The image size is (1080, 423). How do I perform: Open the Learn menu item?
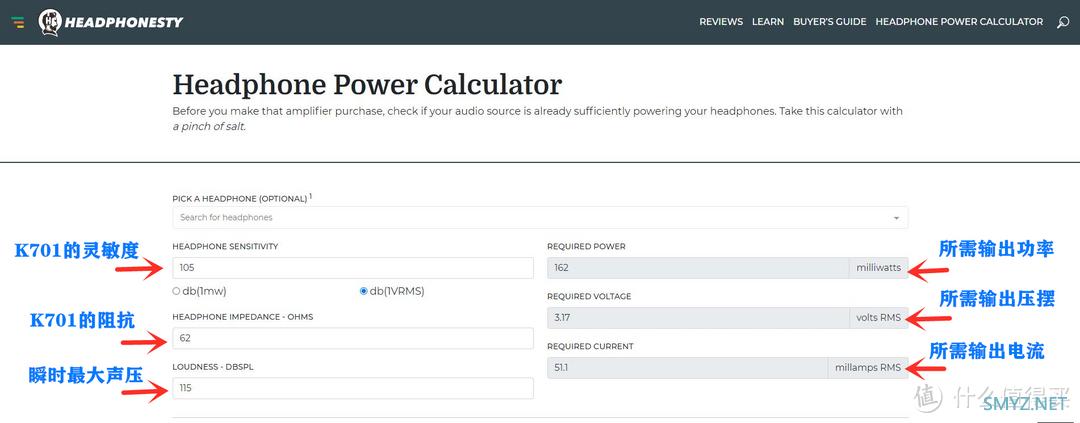pos(768,22)
